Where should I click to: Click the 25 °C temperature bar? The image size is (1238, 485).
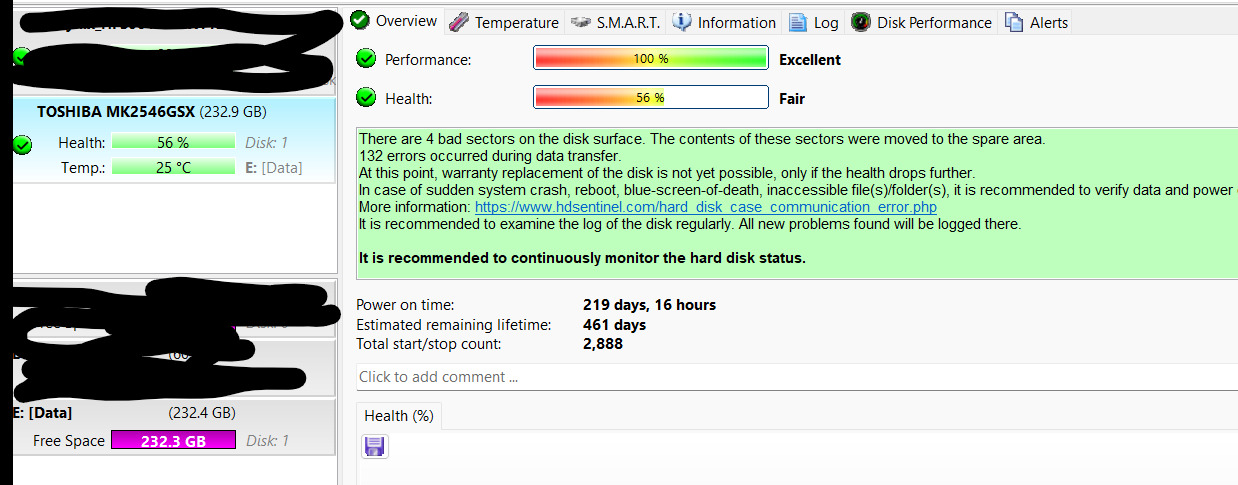tap(173, 167)
